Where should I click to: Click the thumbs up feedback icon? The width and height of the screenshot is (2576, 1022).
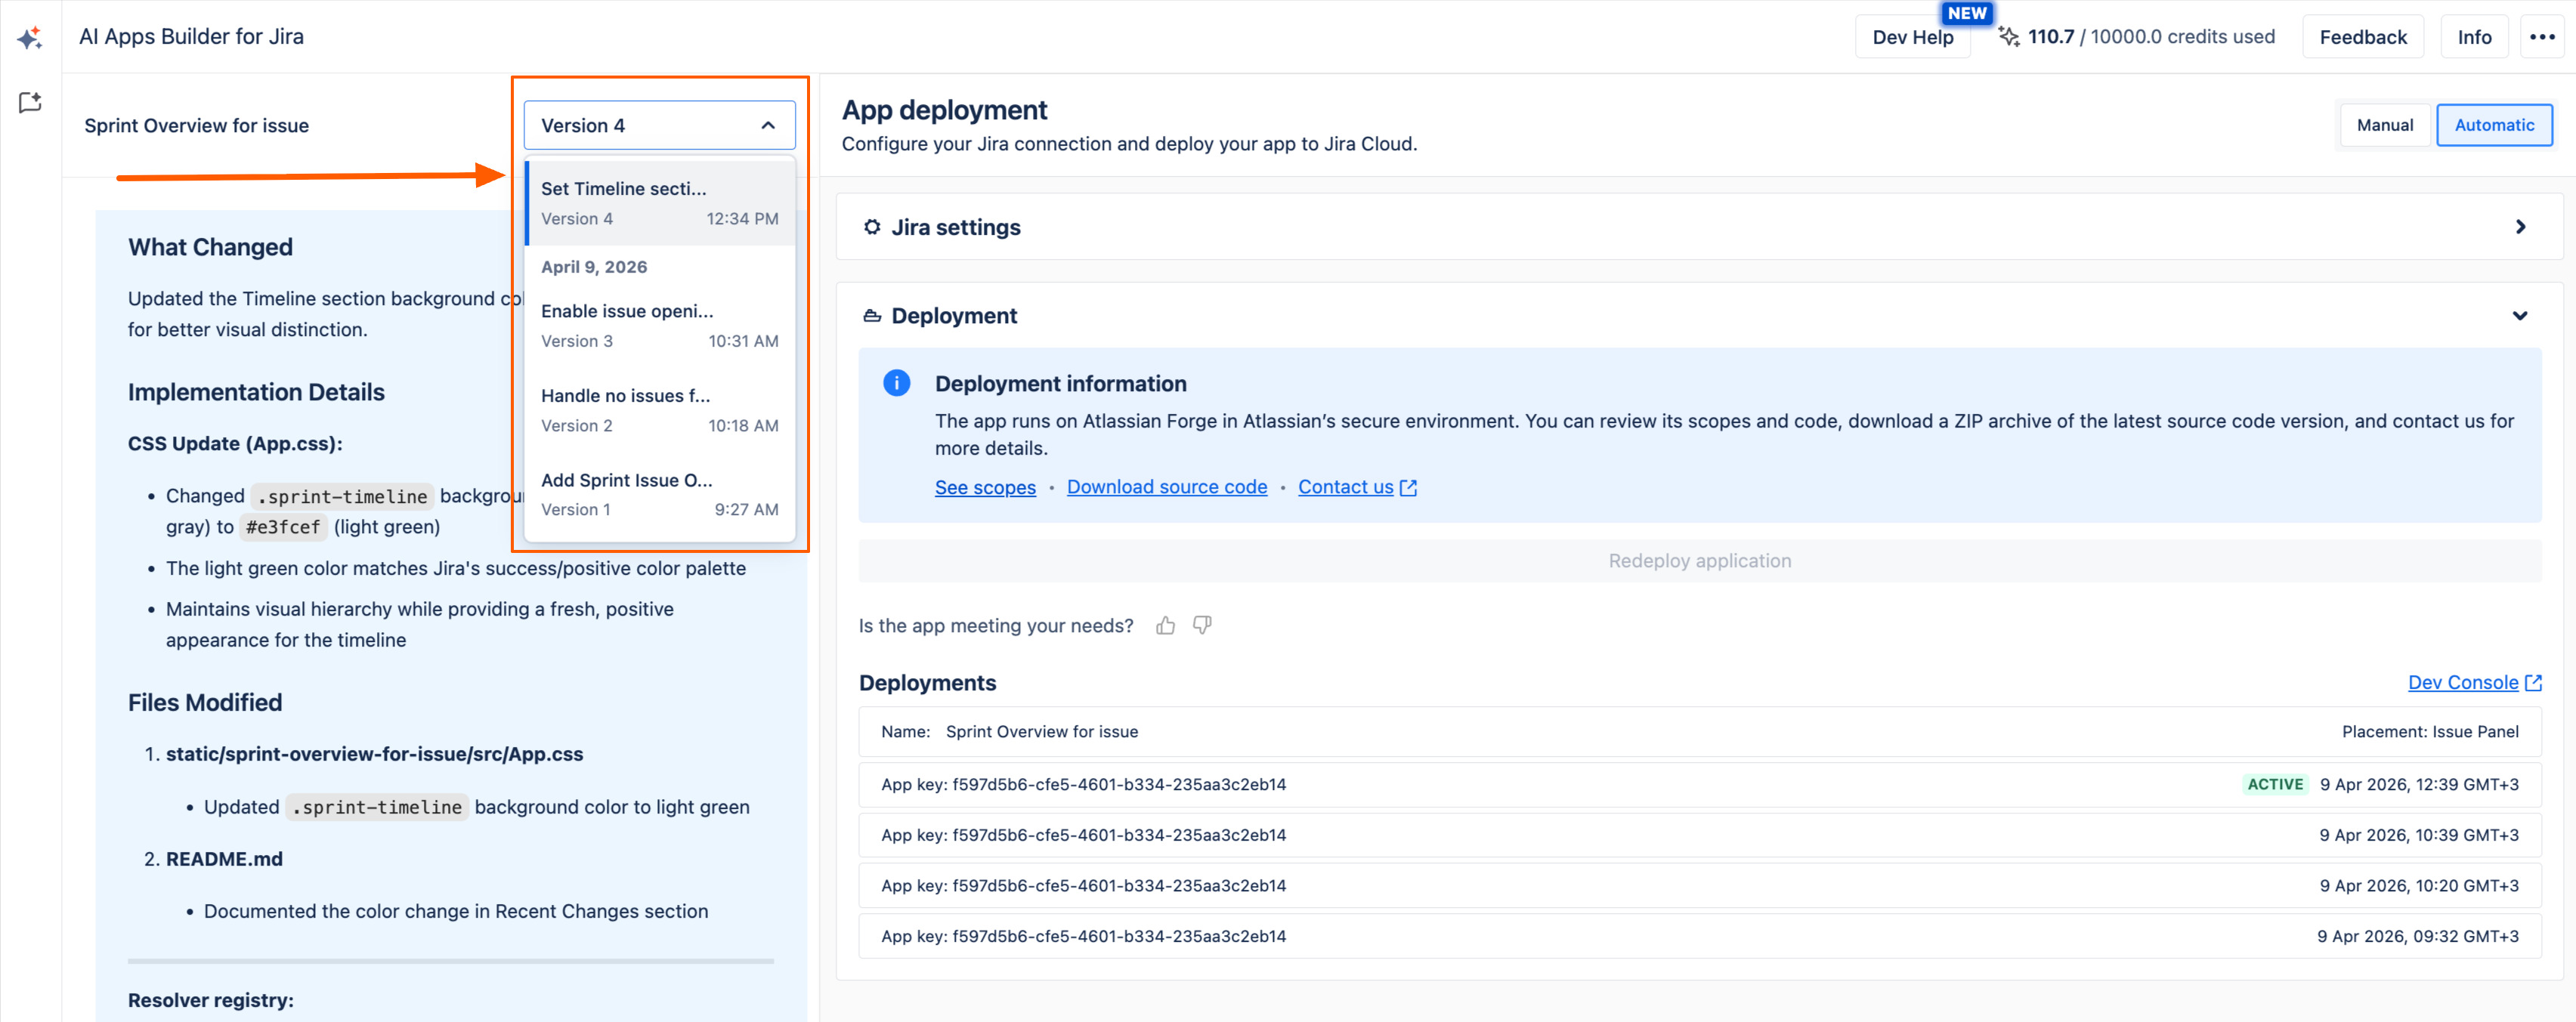click(x=1165, y=626)
